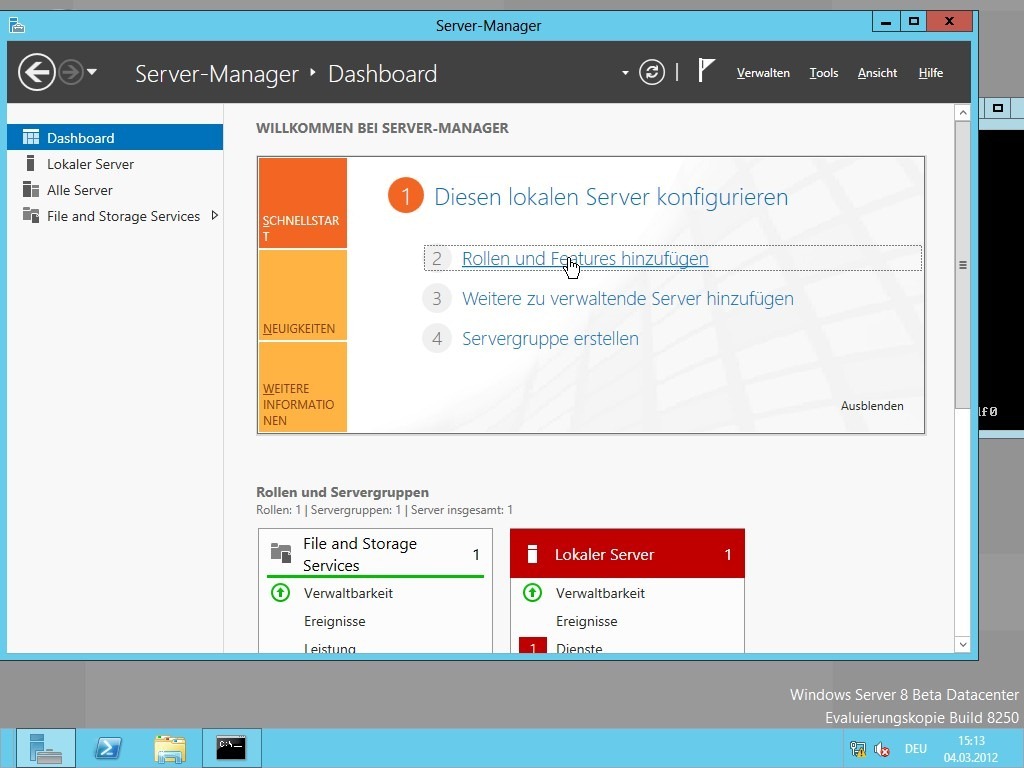Viewport: 1024px width, 768px height.
Task: Click Rollen und Features hinzufügen link
Action: pyautogui.click(x=585, y=259)
